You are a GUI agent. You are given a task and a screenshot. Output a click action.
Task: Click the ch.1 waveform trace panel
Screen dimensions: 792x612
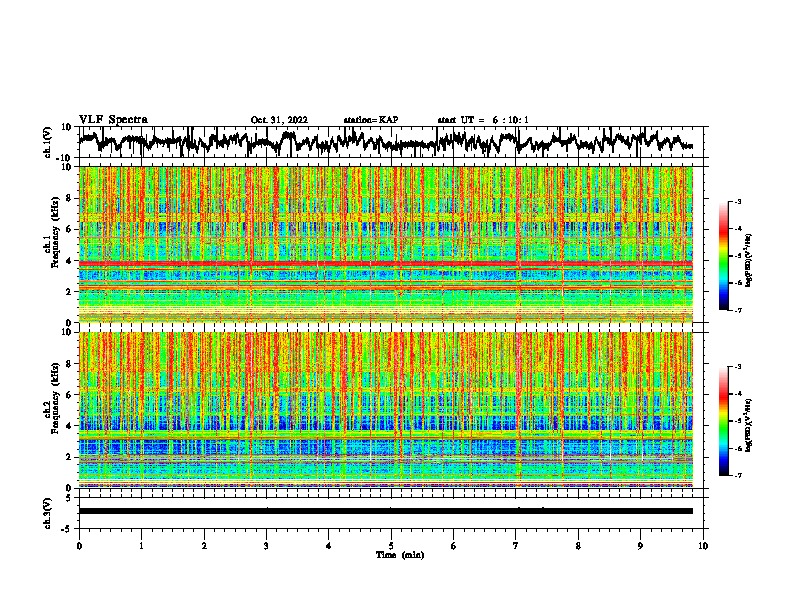tap(393, 142)
